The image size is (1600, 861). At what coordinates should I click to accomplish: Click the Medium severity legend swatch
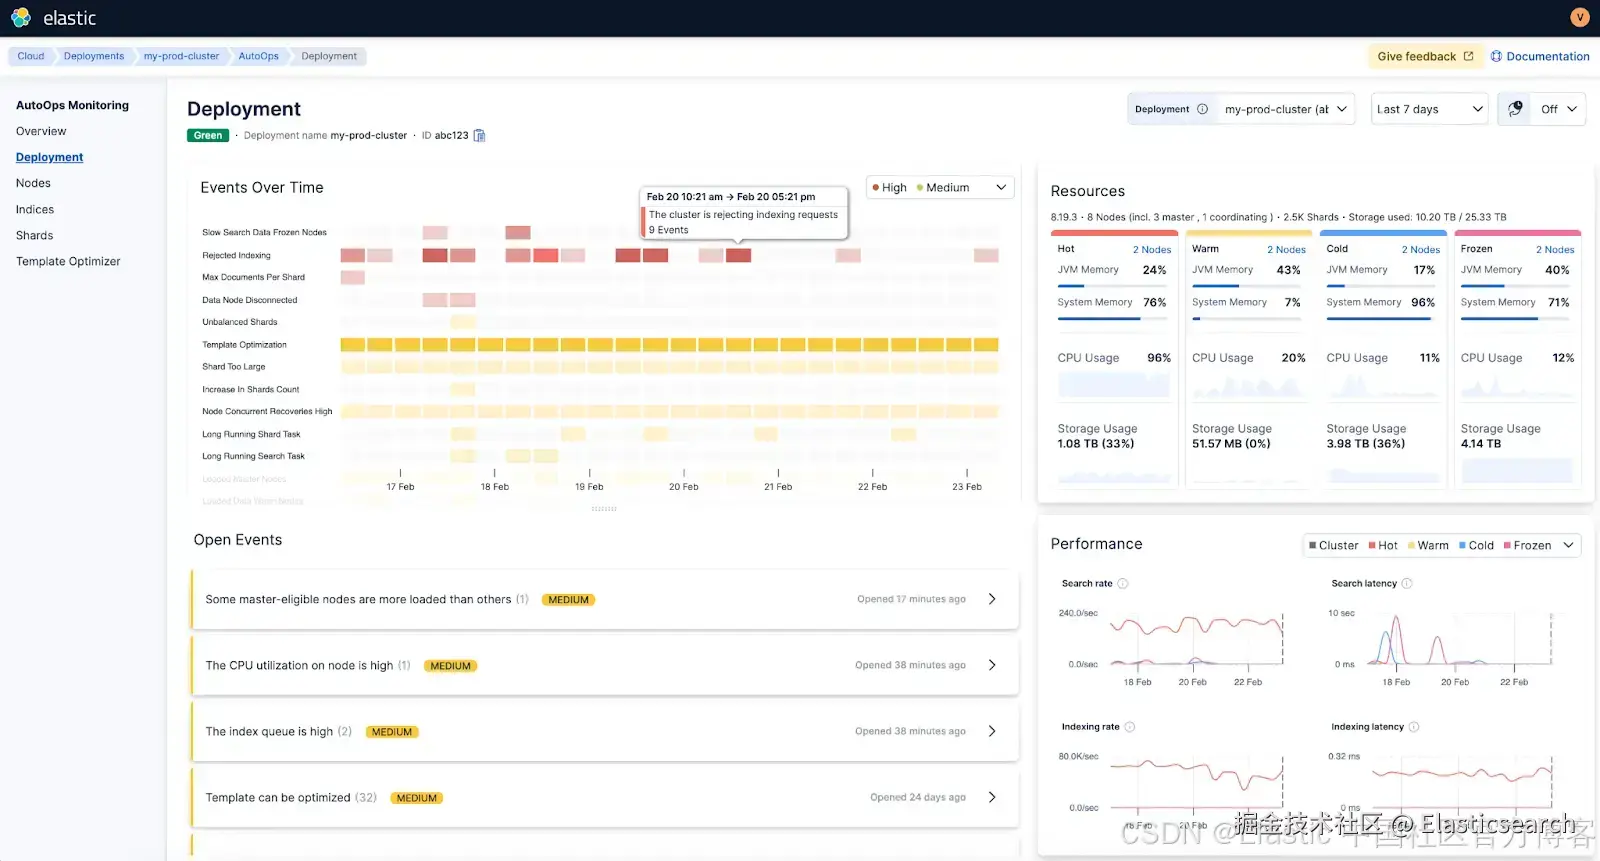point(920,187)
